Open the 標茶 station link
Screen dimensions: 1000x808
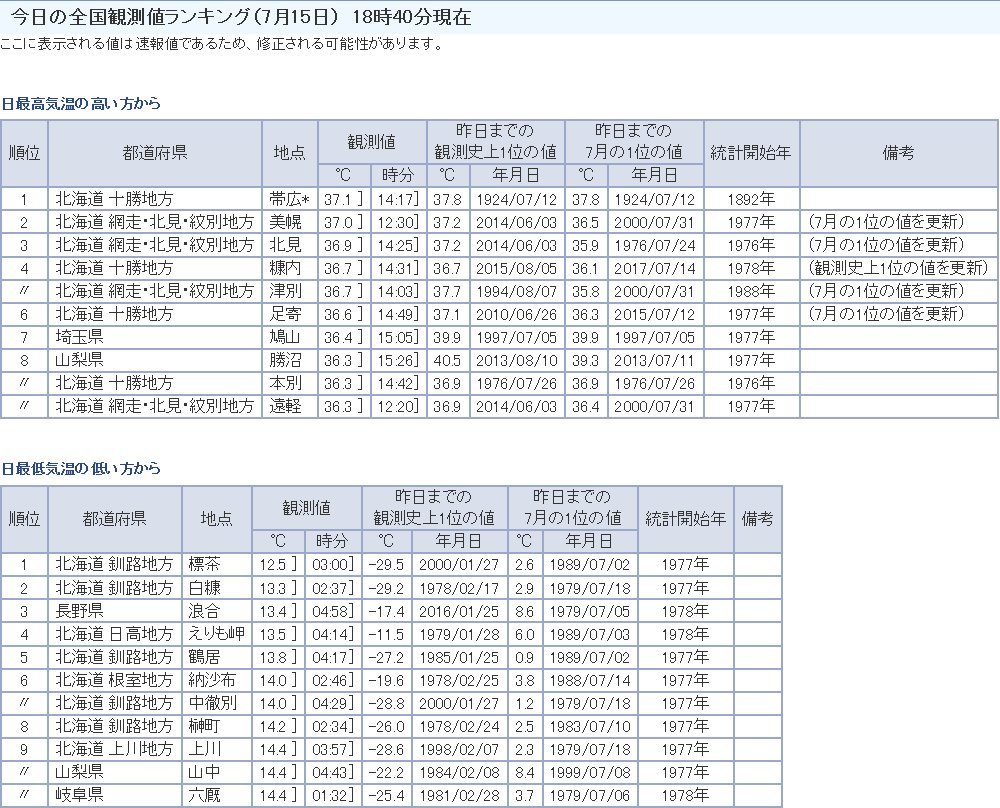coord(203,564)
